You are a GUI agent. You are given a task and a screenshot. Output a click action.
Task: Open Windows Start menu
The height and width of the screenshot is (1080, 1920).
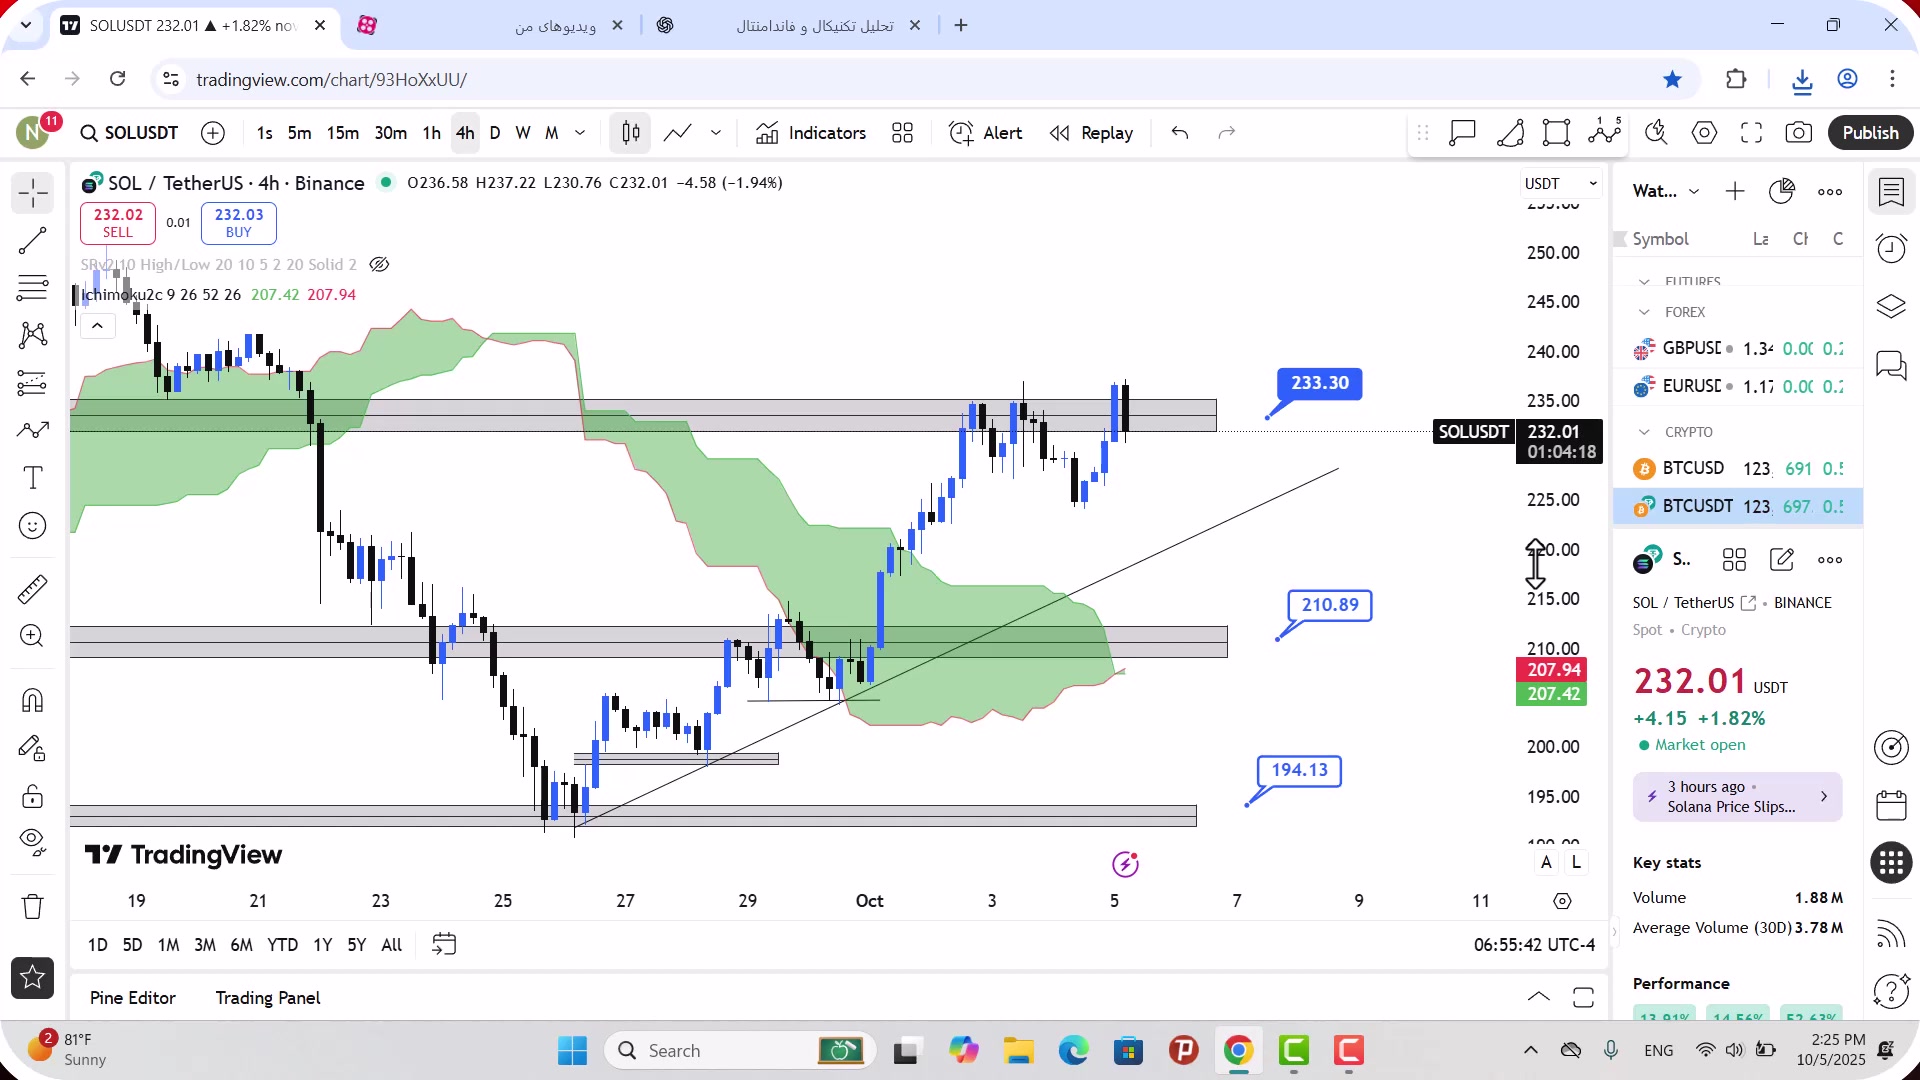pyautogui.click(x=573, y=1051)
